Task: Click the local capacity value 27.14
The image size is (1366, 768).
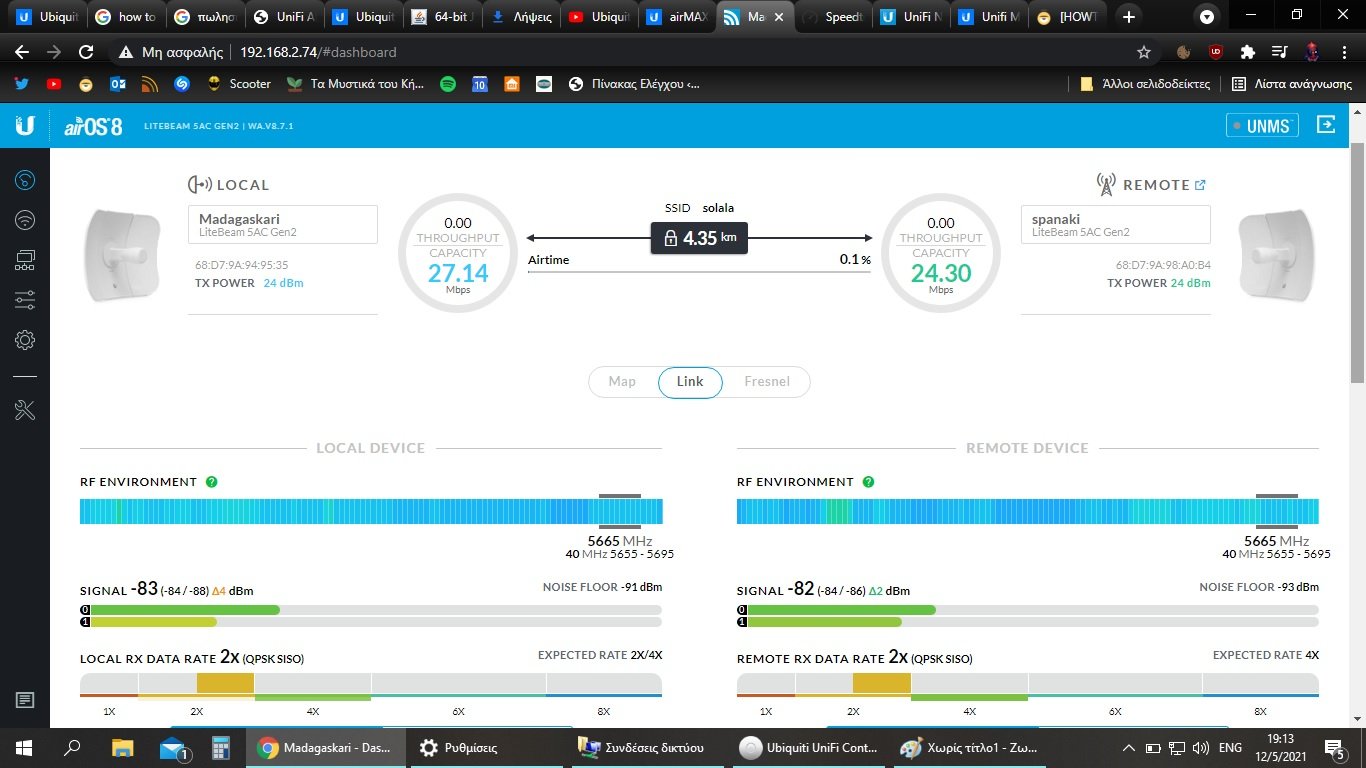Action: tap(458, 273)
